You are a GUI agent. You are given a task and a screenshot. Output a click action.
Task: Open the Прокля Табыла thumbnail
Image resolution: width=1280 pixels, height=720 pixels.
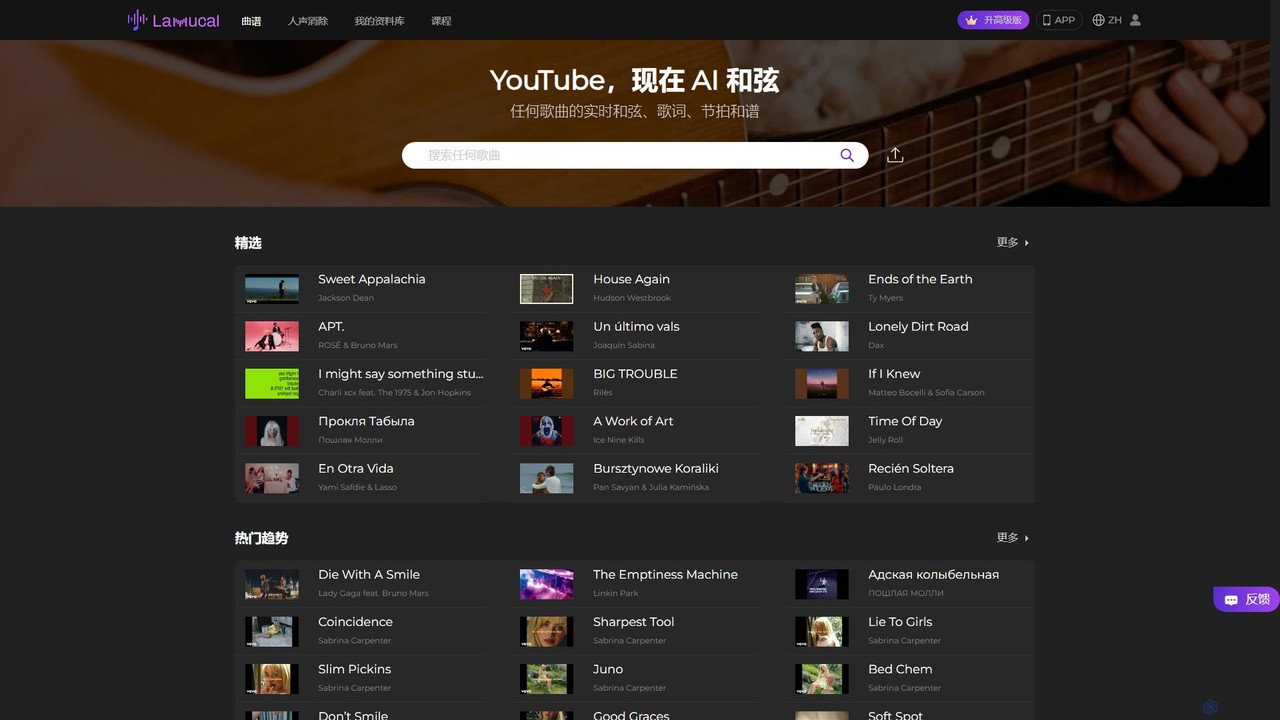click(x=272, y=431)
